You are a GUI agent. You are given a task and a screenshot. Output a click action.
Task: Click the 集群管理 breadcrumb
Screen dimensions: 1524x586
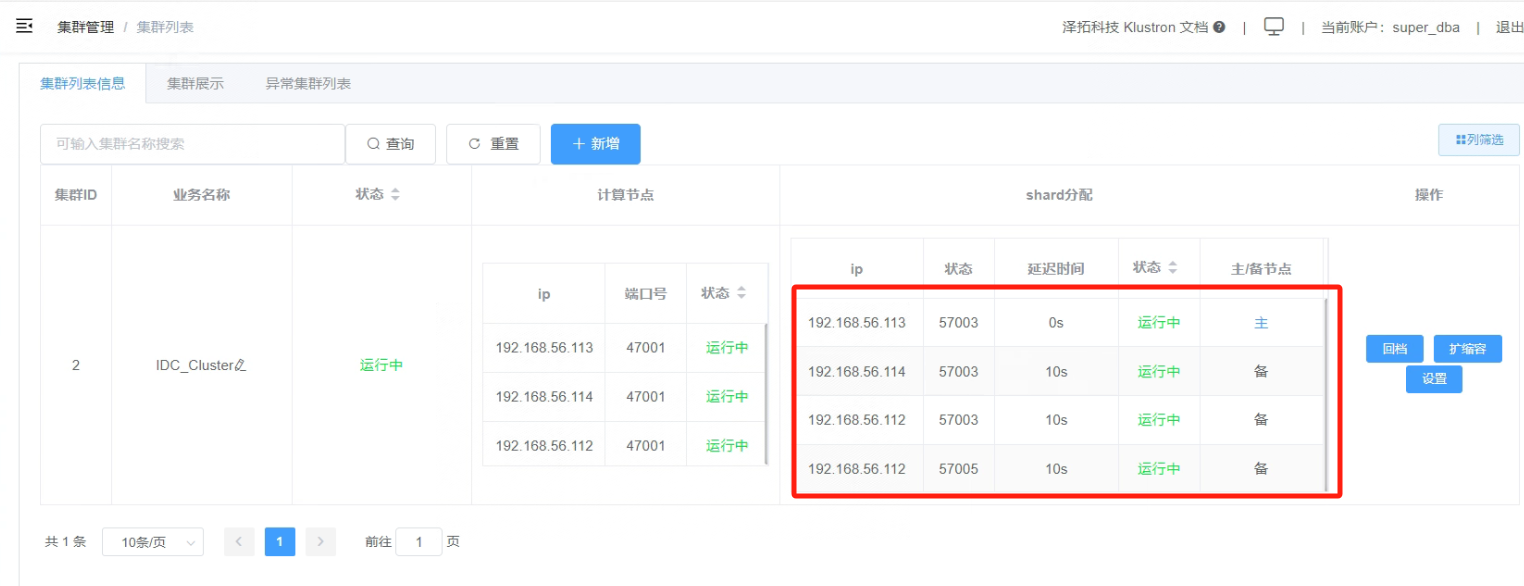coord(86,27)
